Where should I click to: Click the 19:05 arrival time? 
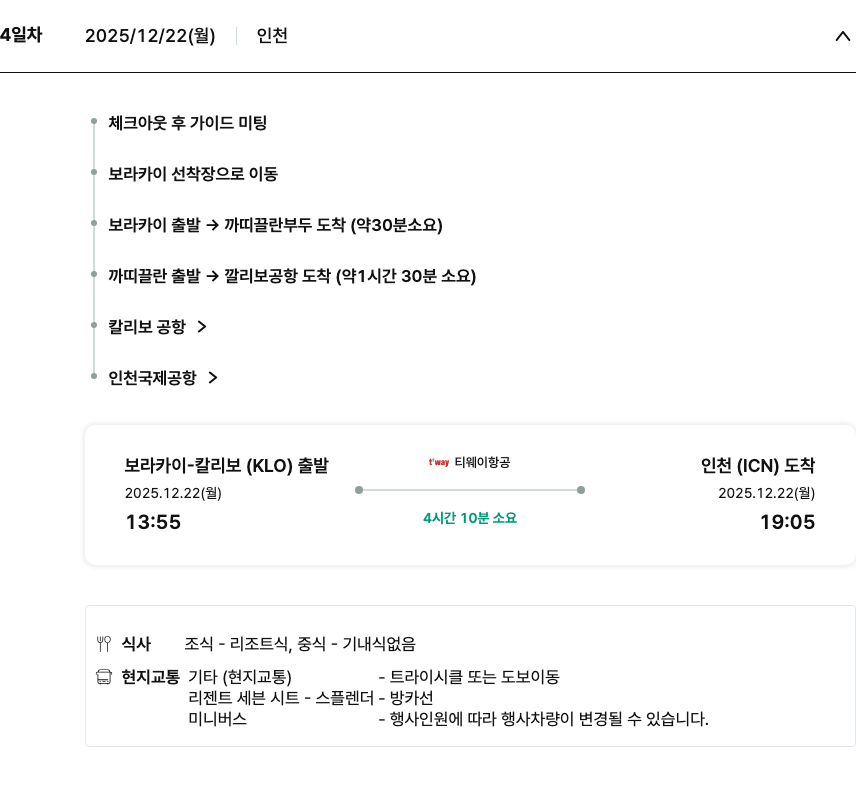coord(787,522)
